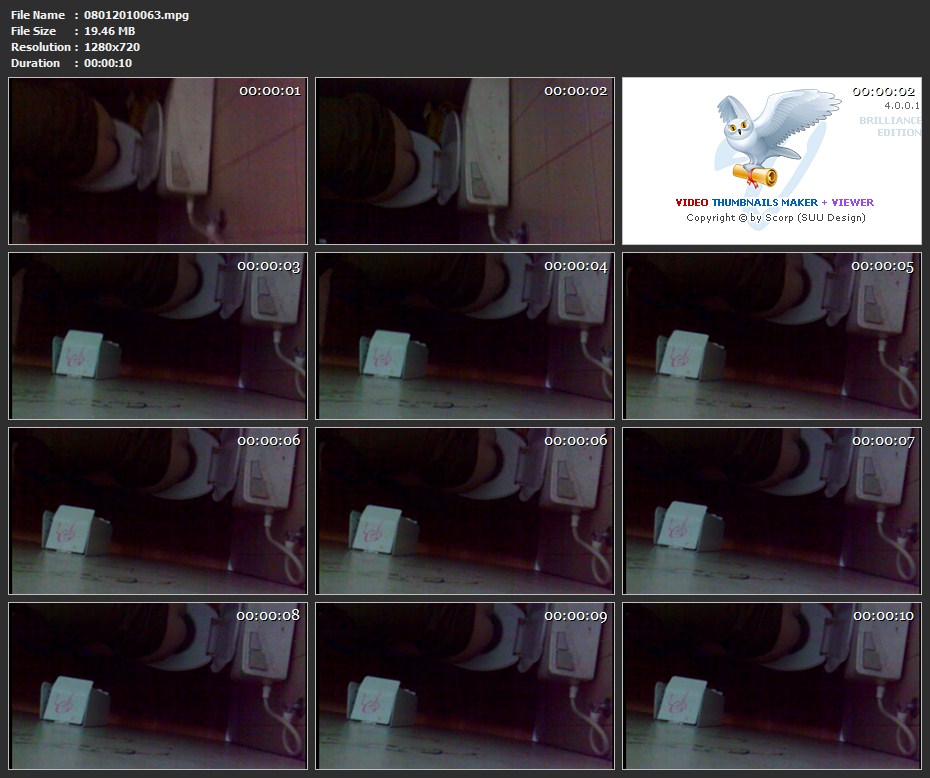Choose the 00:00:08 thumbnail
The width and height of the screenshot is (930, 778).
pos(158,686)
